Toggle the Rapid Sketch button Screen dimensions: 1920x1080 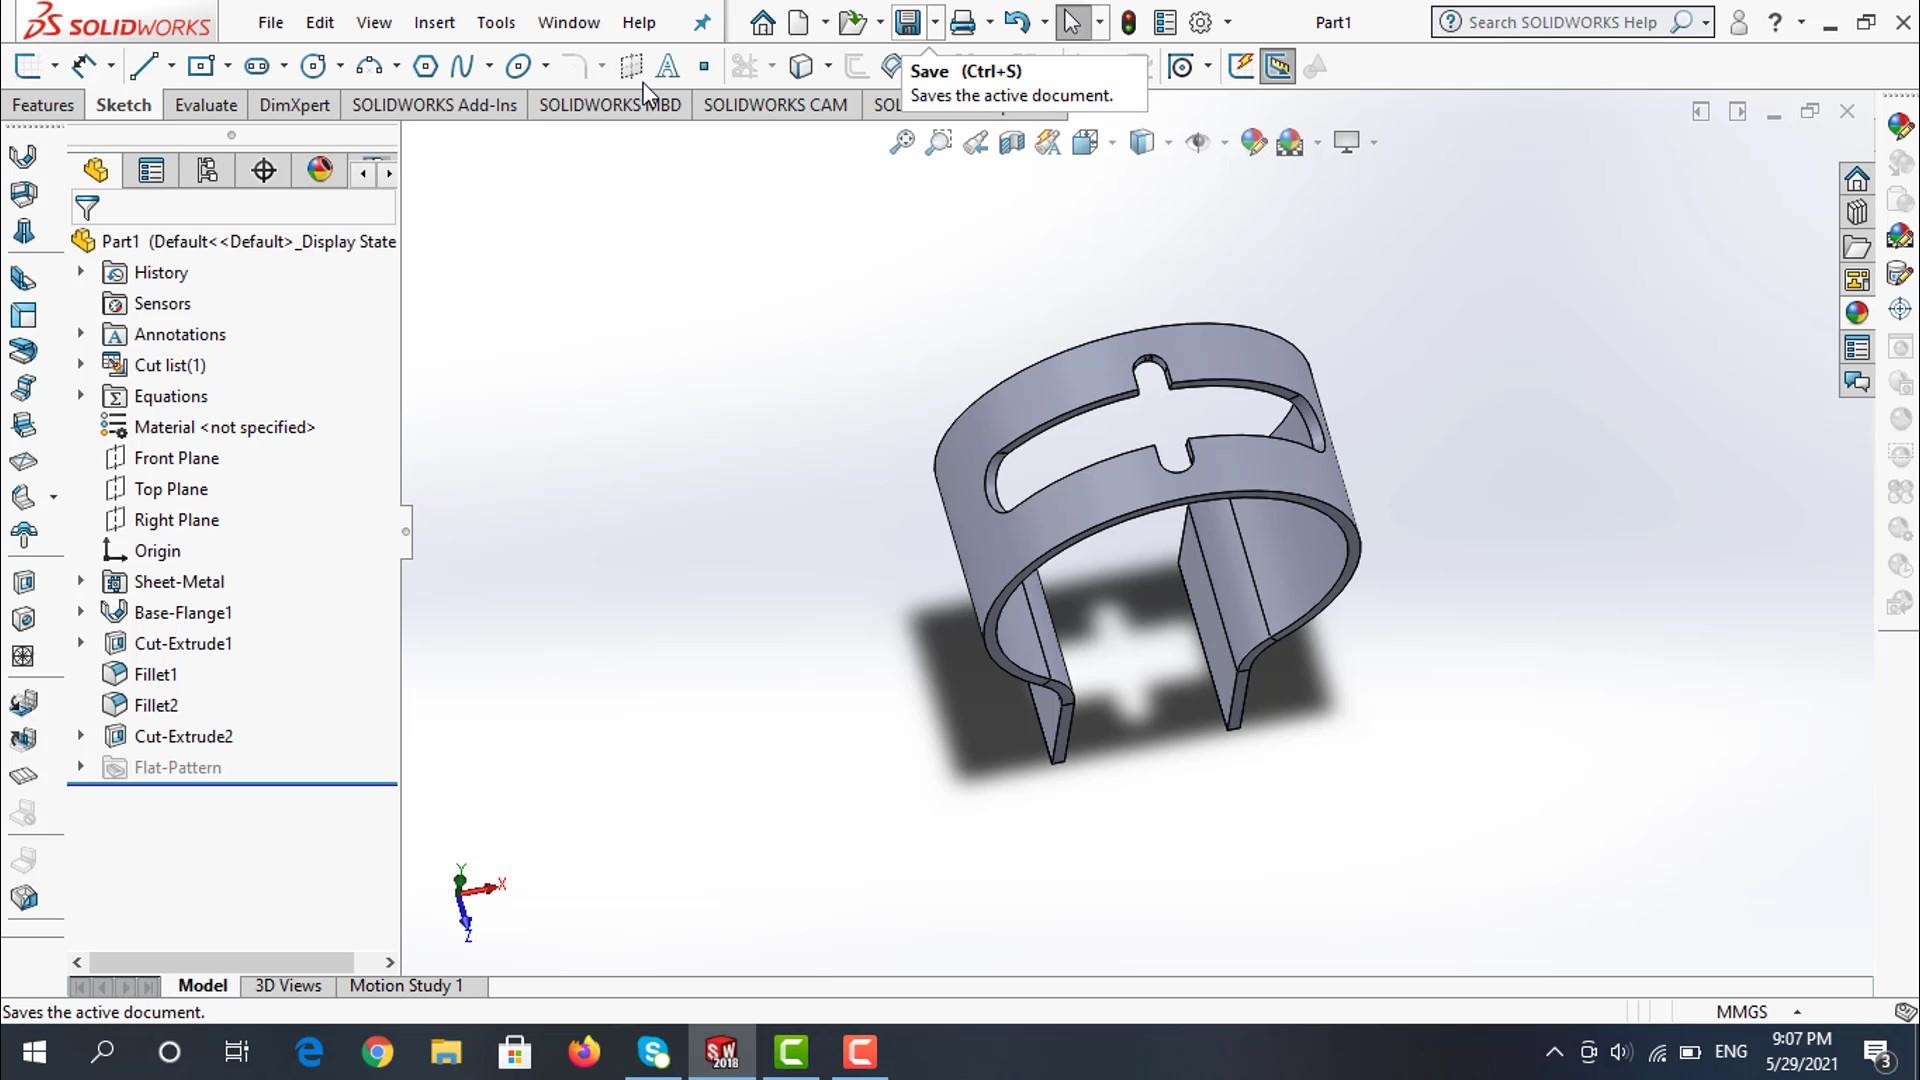coord(1241,67)
